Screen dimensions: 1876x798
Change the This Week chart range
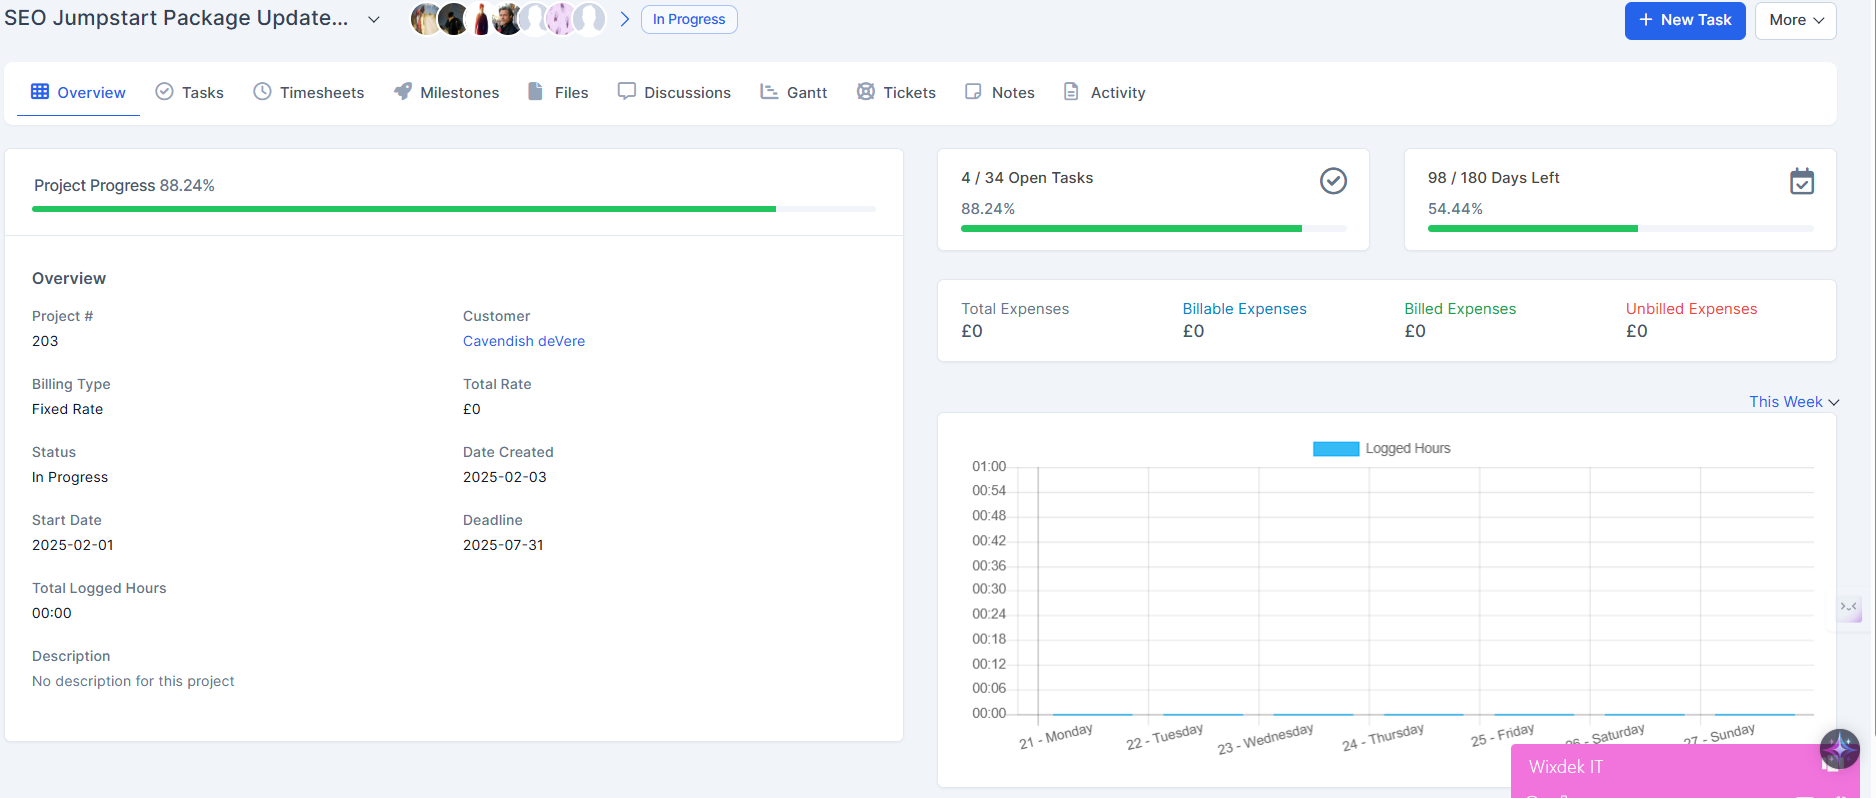click(x=1793, y=402)
